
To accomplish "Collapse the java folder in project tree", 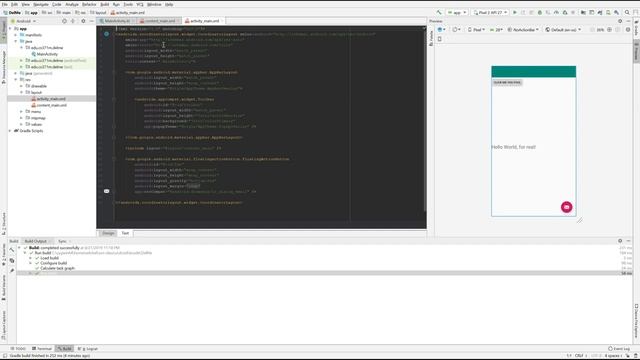I will [x=16, y=41].
